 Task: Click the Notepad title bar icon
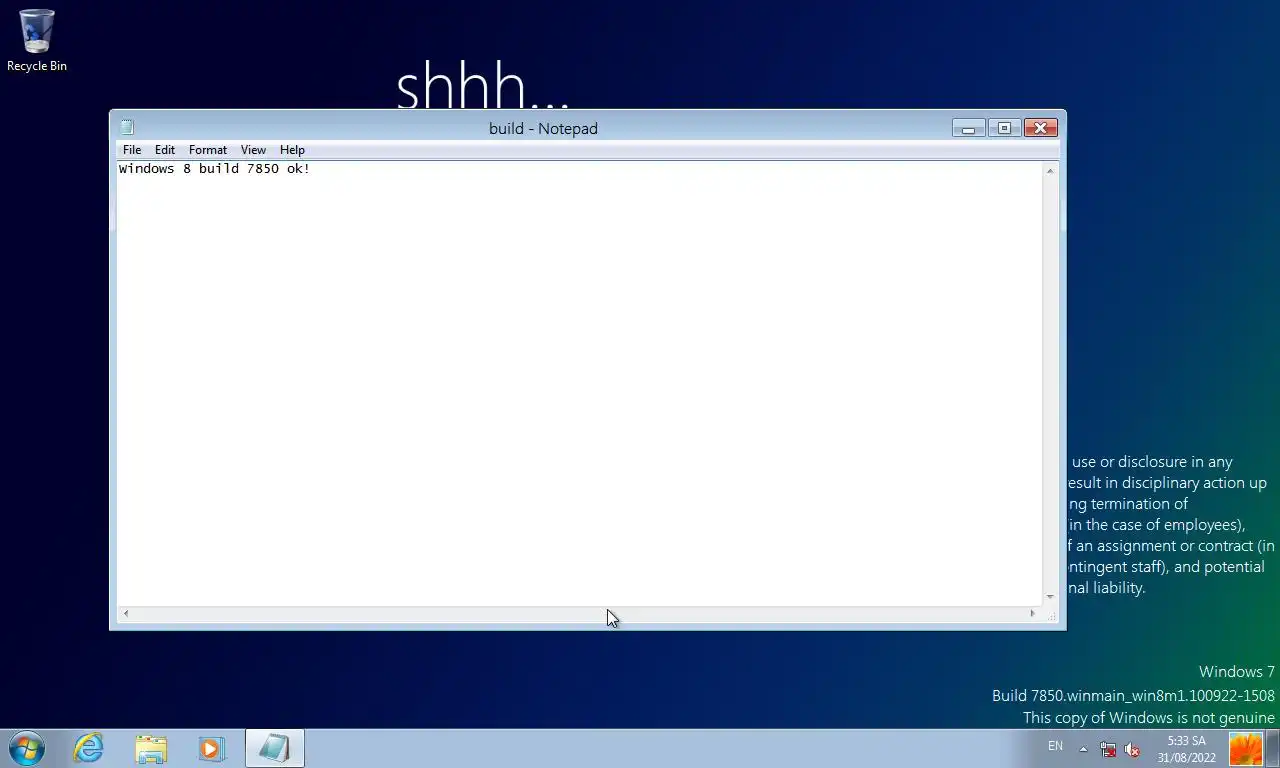pyautogui.click(x=127, y=128)
